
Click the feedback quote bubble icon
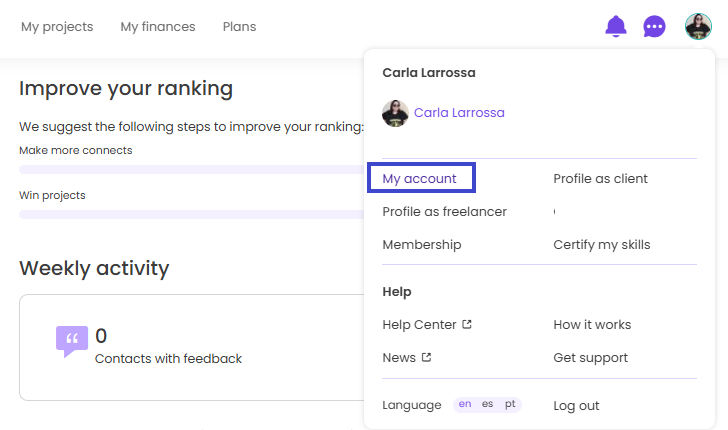click(x=72, y=341)
